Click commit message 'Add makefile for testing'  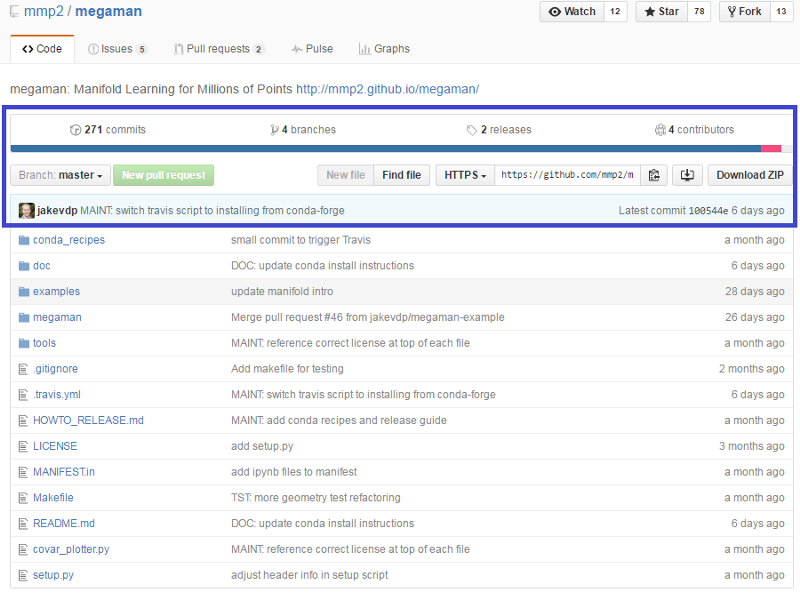287,368
